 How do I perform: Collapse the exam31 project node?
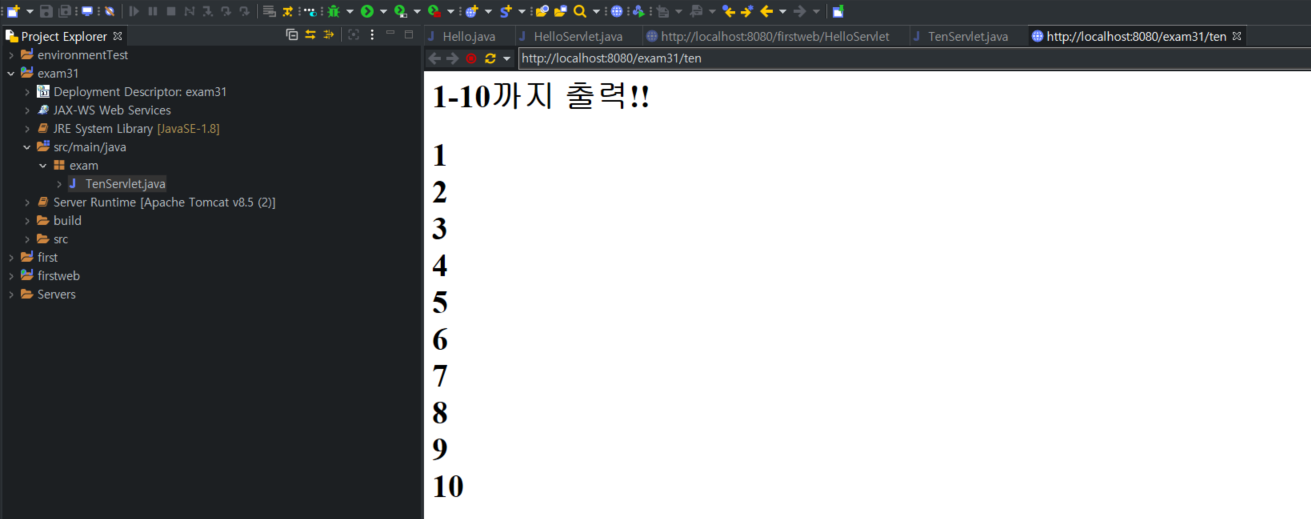click(11, 73)
